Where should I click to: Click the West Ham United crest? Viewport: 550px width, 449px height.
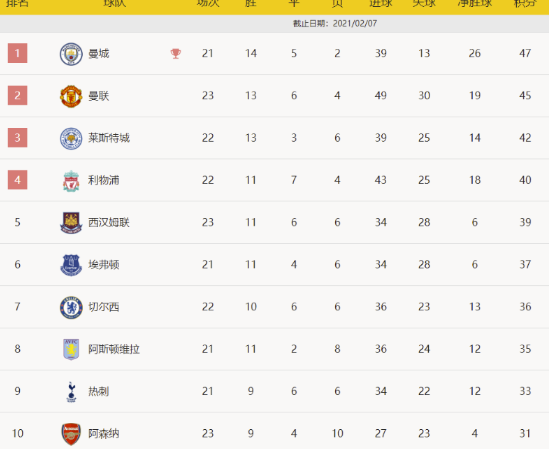pyautogui.click(x=71, y=223)
